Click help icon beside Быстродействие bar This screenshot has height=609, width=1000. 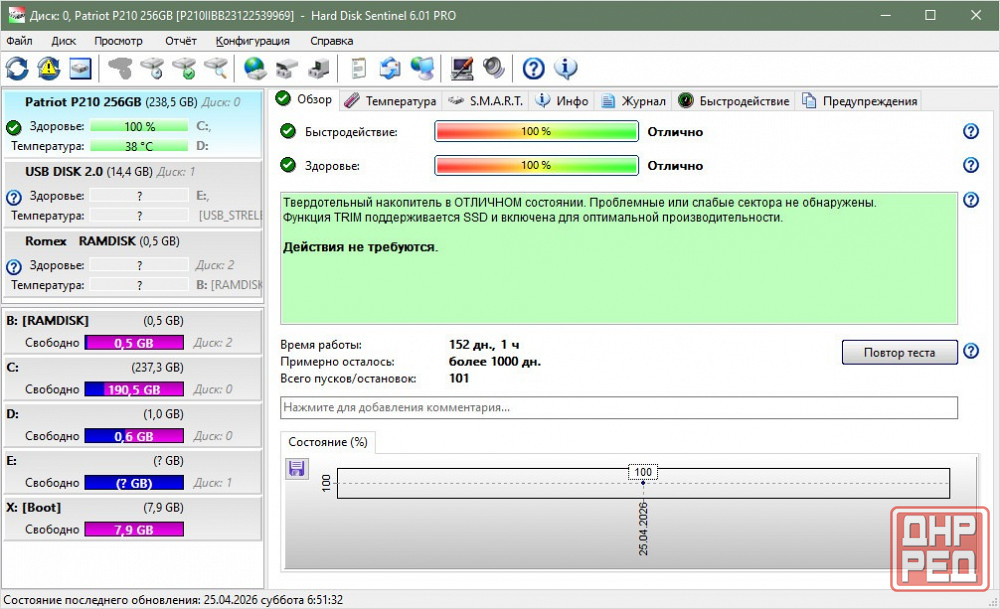(x=970, y=132)
